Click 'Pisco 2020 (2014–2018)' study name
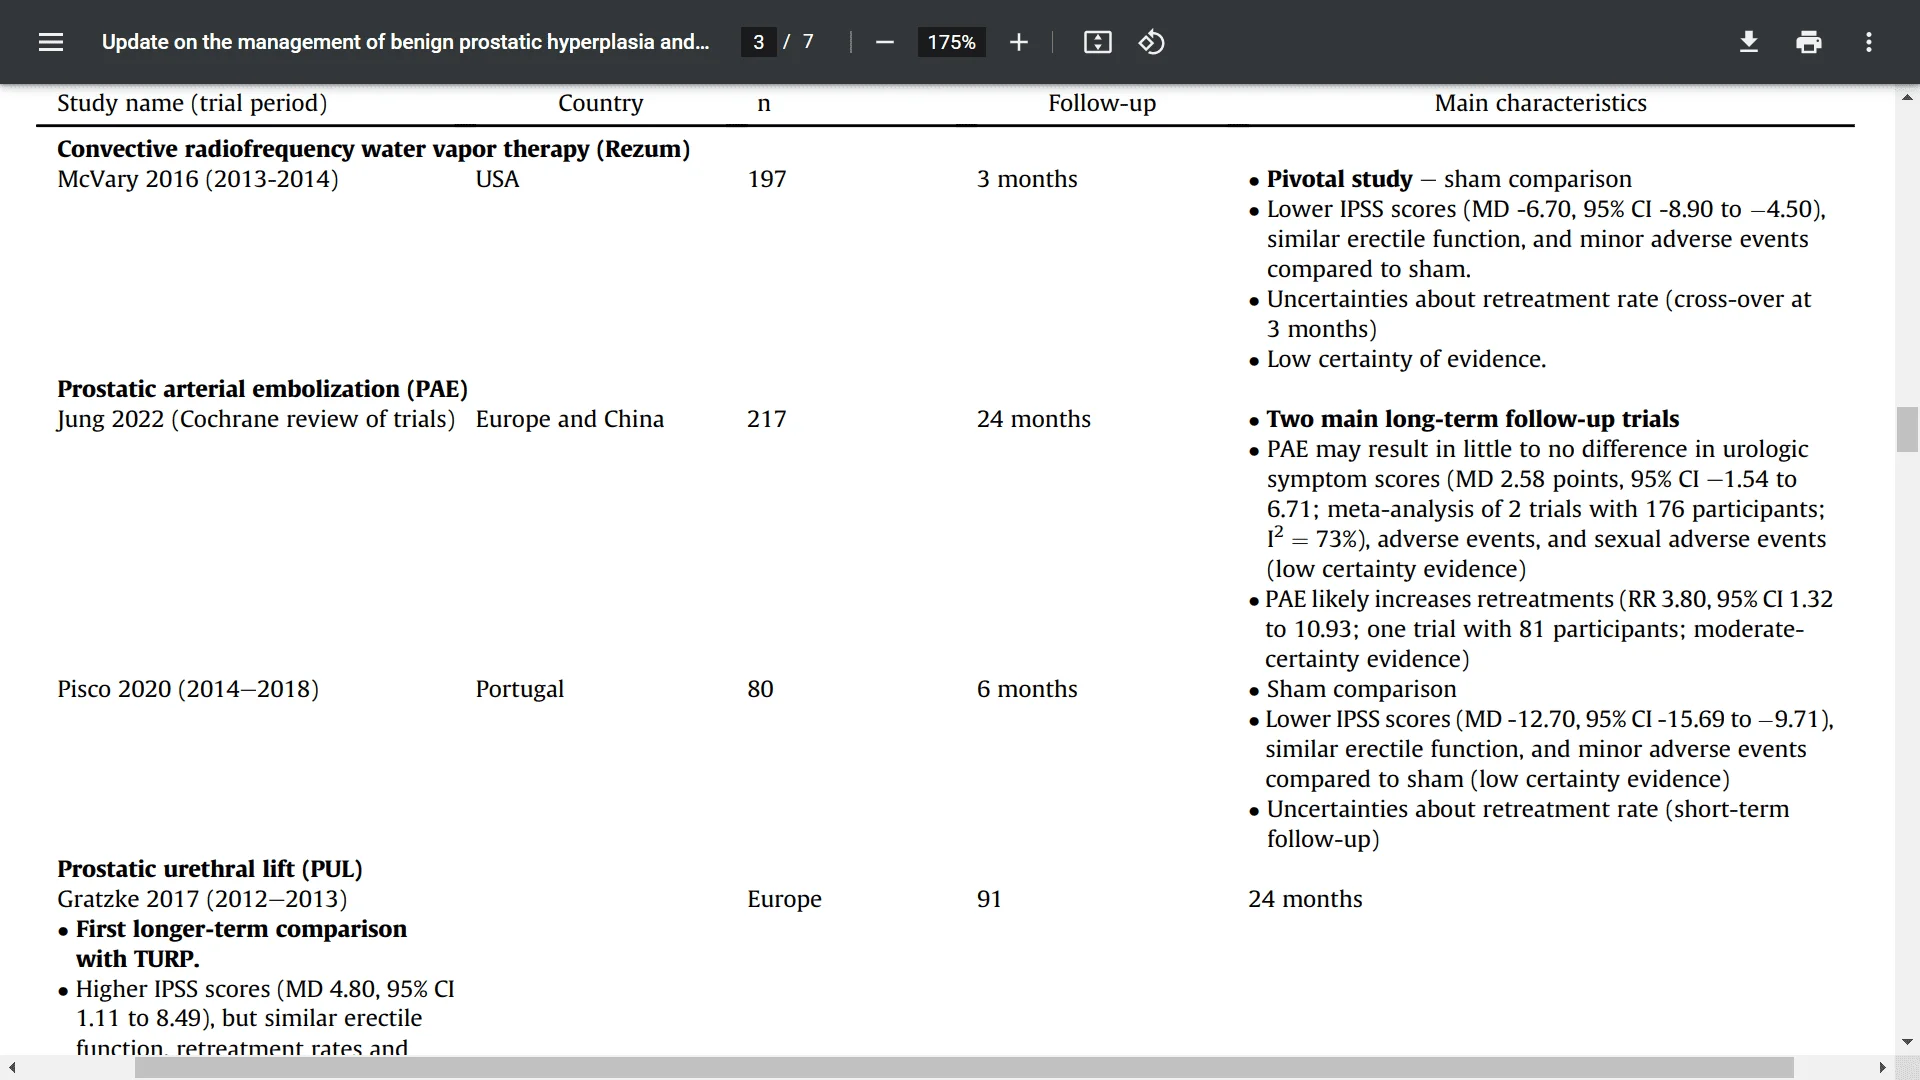 [x=188, y=689]
